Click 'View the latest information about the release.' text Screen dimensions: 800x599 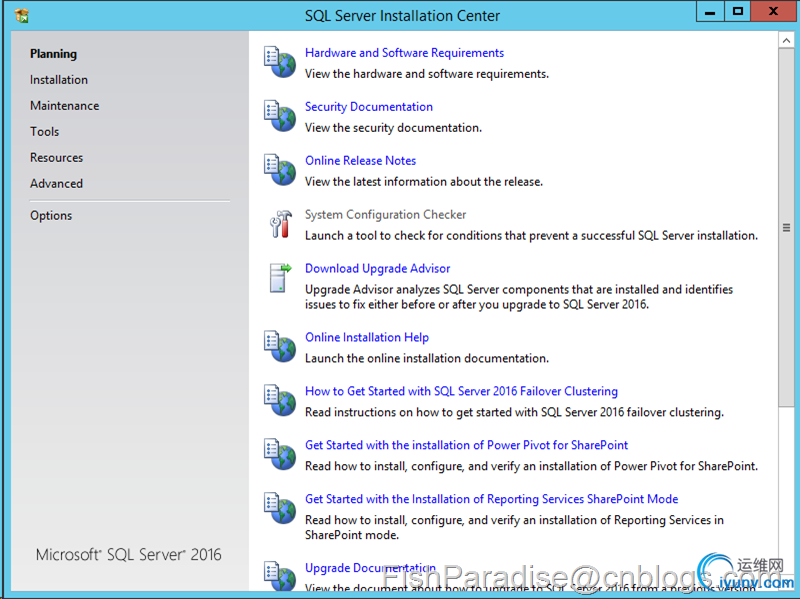click(x=424, y=182)
